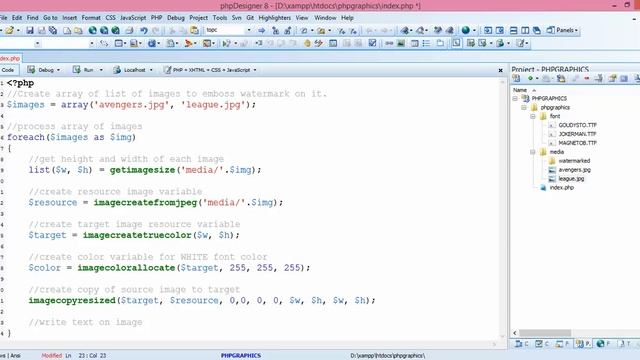Screen dimensions: 640x360
Task: Click the insert hyperlink icon in second toolbar
Action: [389, 43]
